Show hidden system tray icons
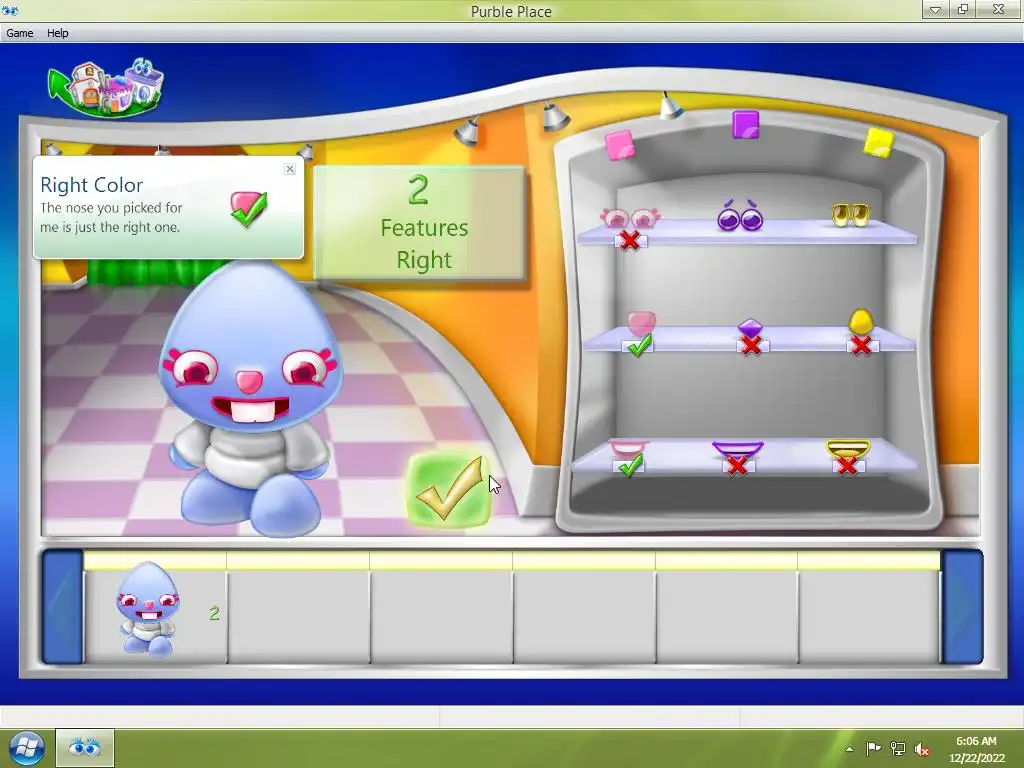 (849, 749)
